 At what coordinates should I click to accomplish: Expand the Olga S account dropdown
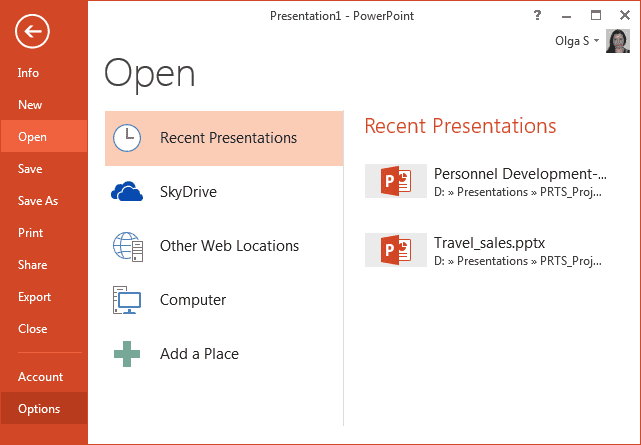click(596, 40)
